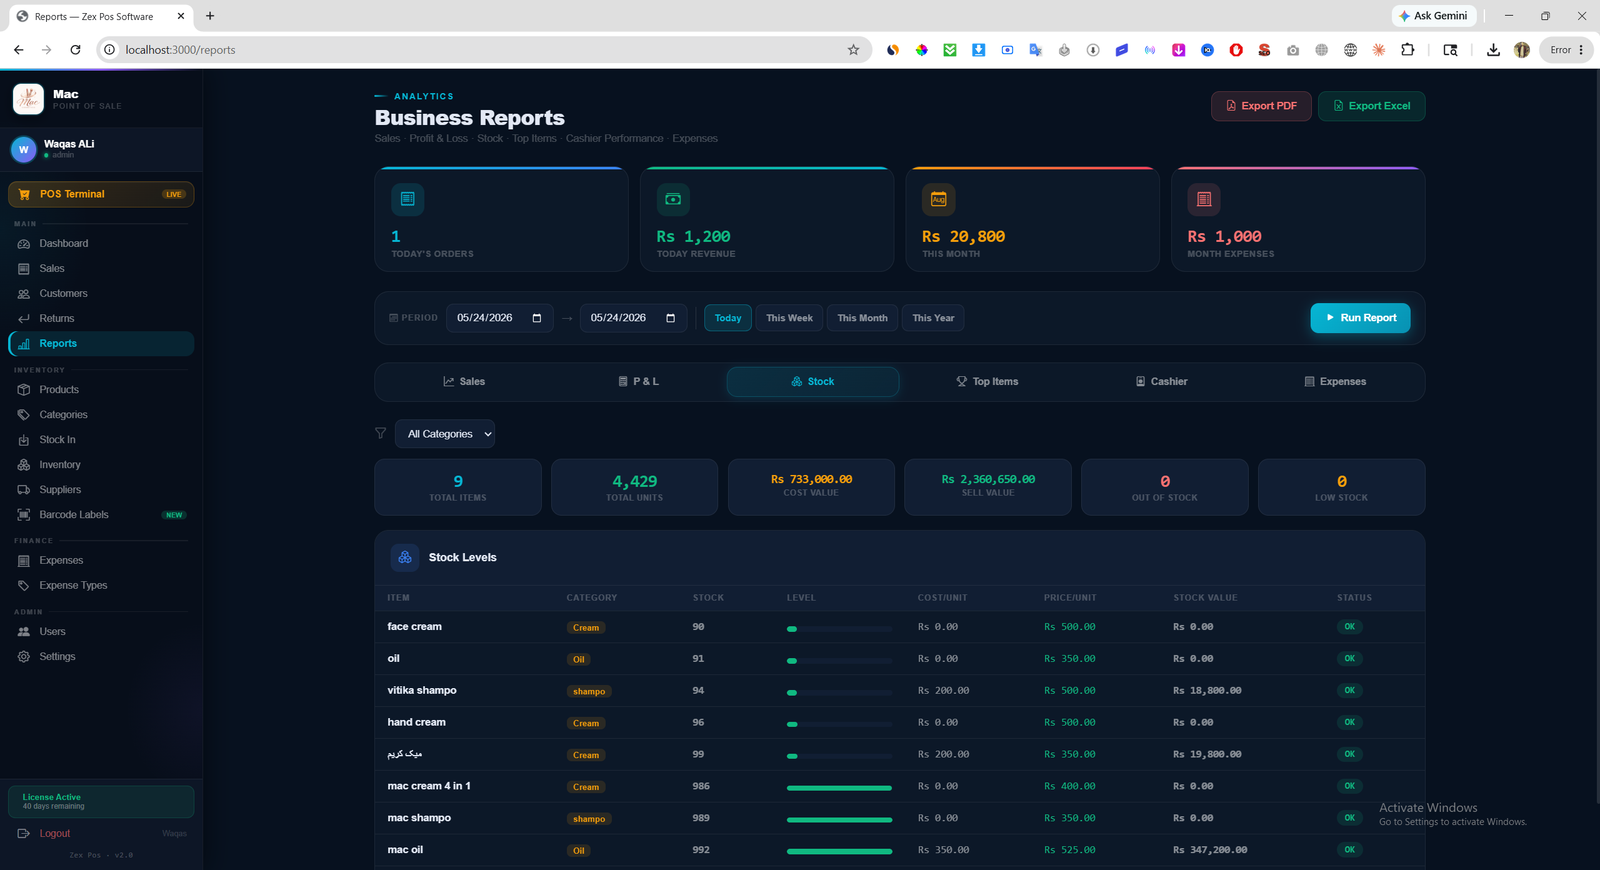This screenshot has width=1600, height=870.
Task: Click the Month Expenses card icon
Action: coord(1204,199)
